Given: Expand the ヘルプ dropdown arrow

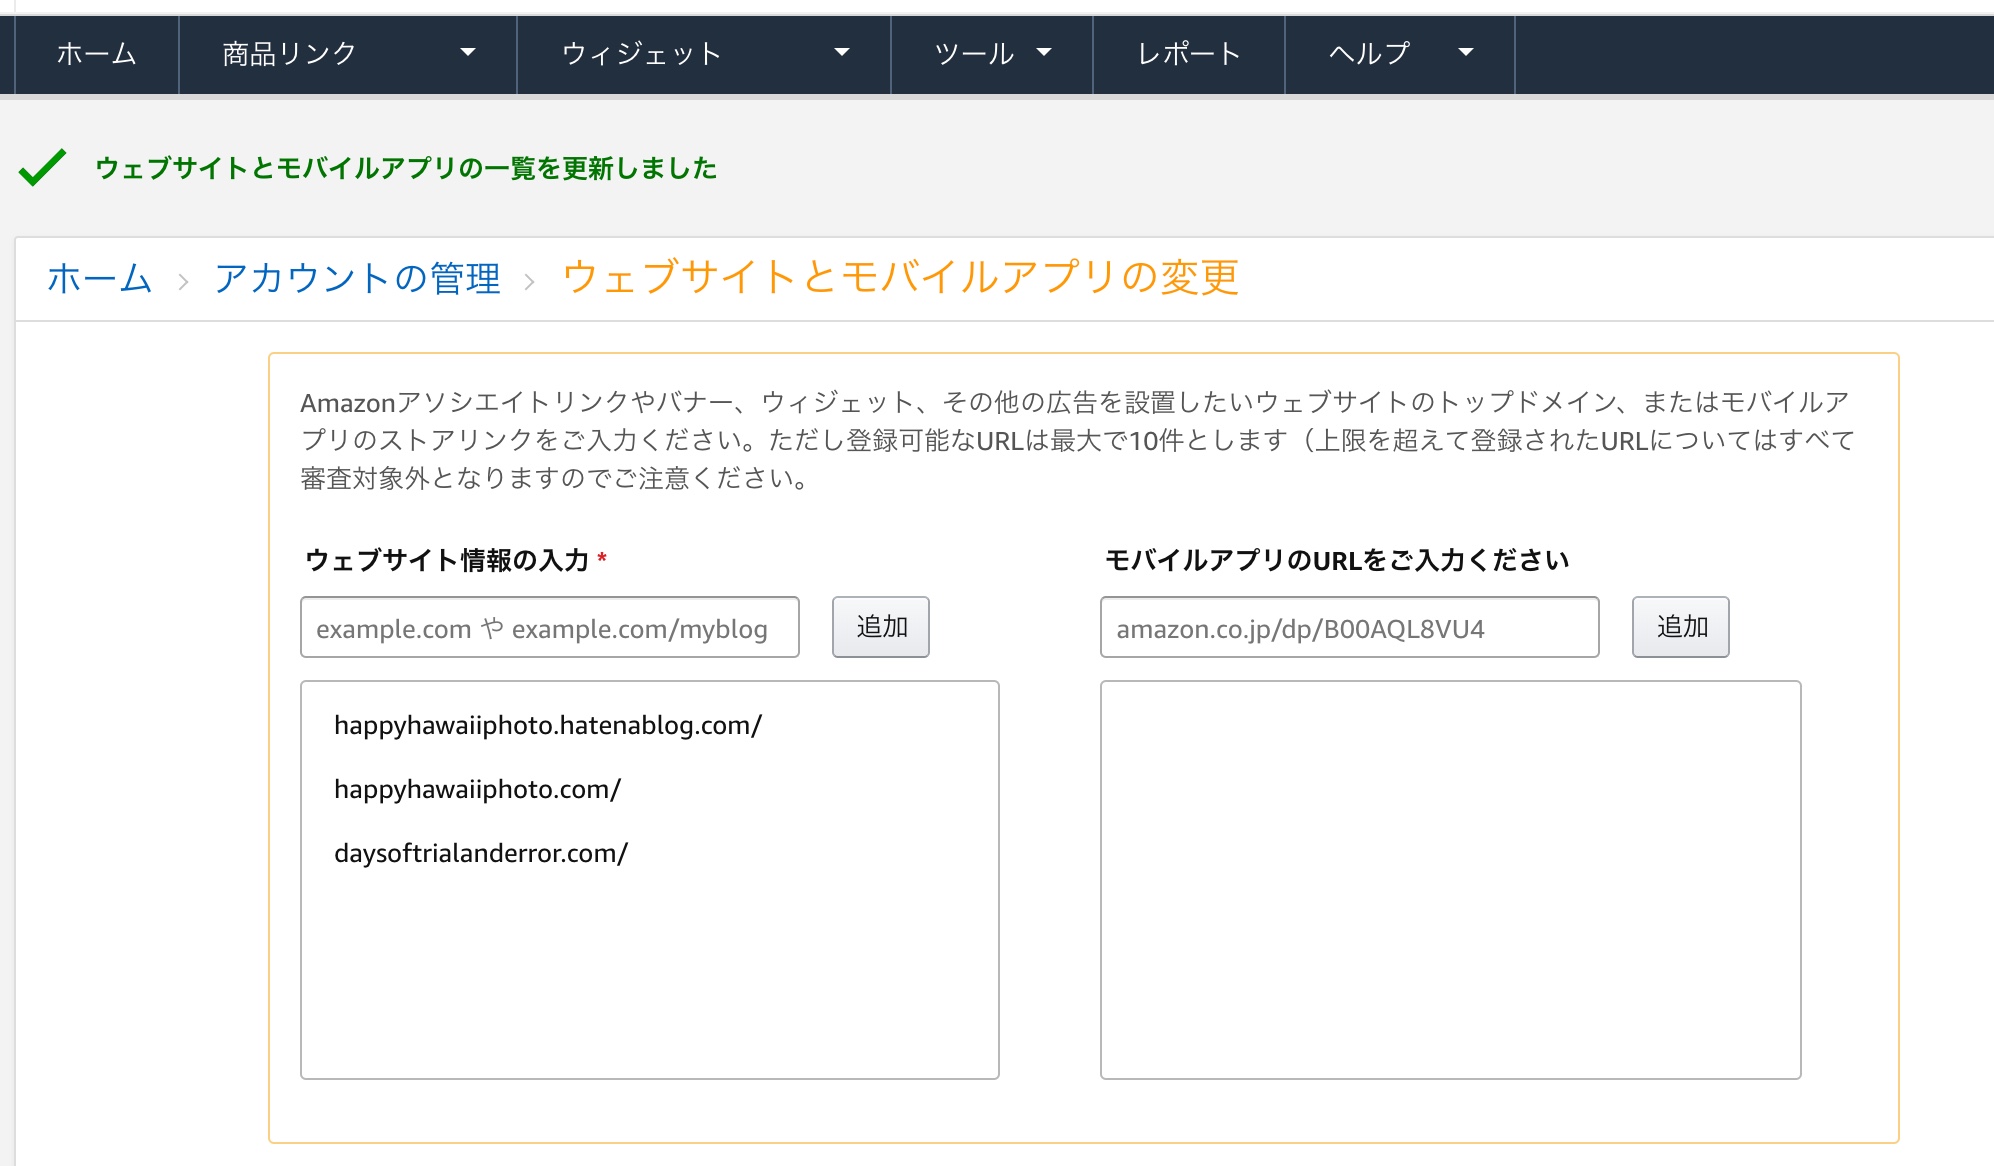Looking at the screenshot, I should point(1466,53).
